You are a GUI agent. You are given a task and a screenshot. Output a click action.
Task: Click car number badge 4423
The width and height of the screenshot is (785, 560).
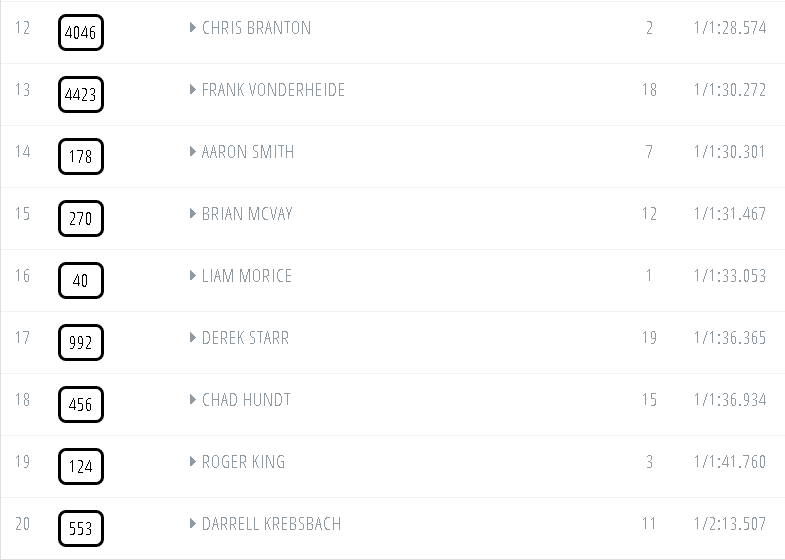coord(80,95)
